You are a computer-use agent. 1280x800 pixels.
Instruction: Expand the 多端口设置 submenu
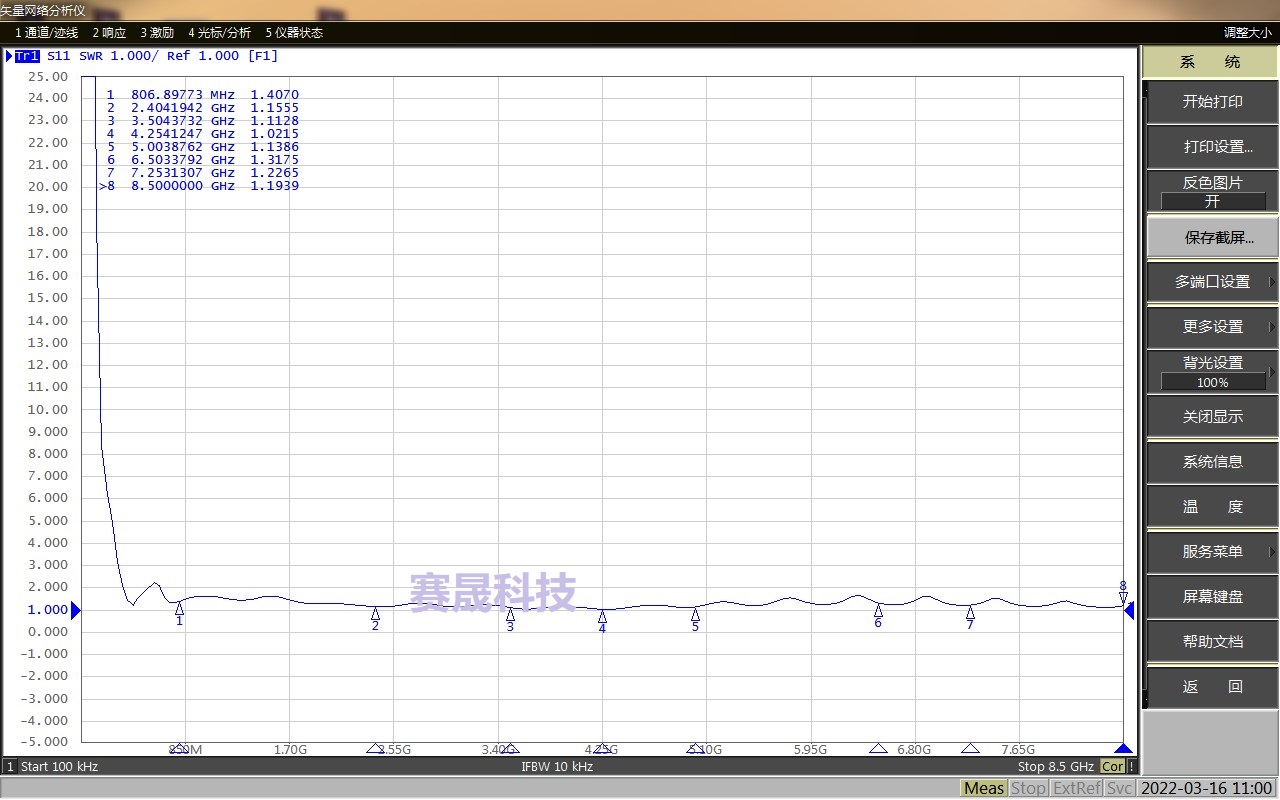1211,282
